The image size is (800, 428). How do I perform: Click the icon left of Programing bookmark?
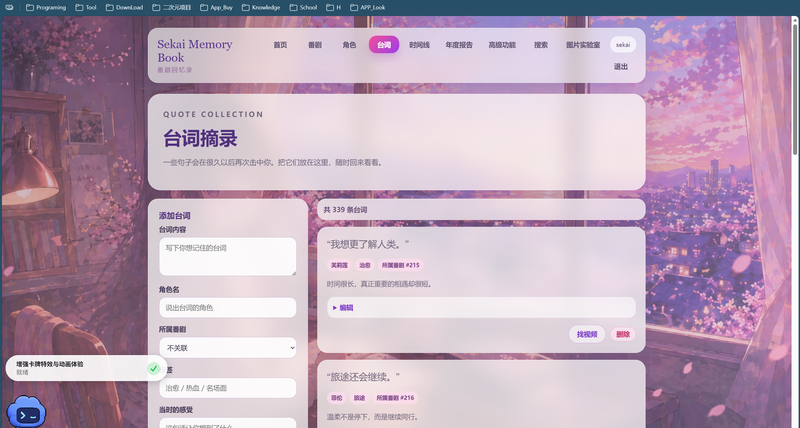[x=9, y=7]
